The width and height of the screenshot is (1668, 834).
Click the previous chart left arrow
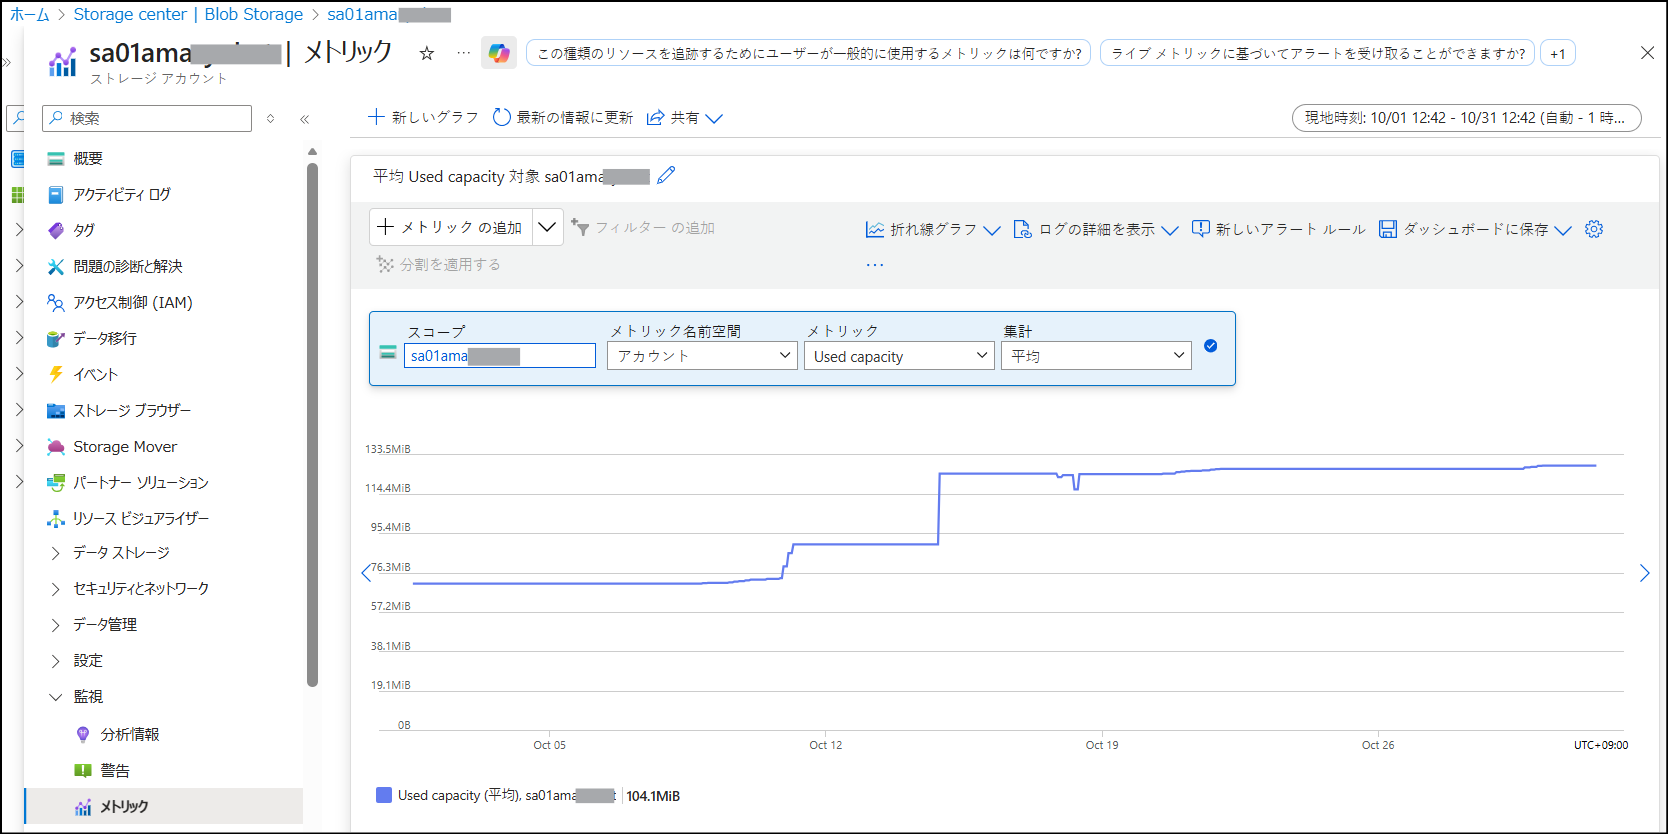click(x=366, y=573)
